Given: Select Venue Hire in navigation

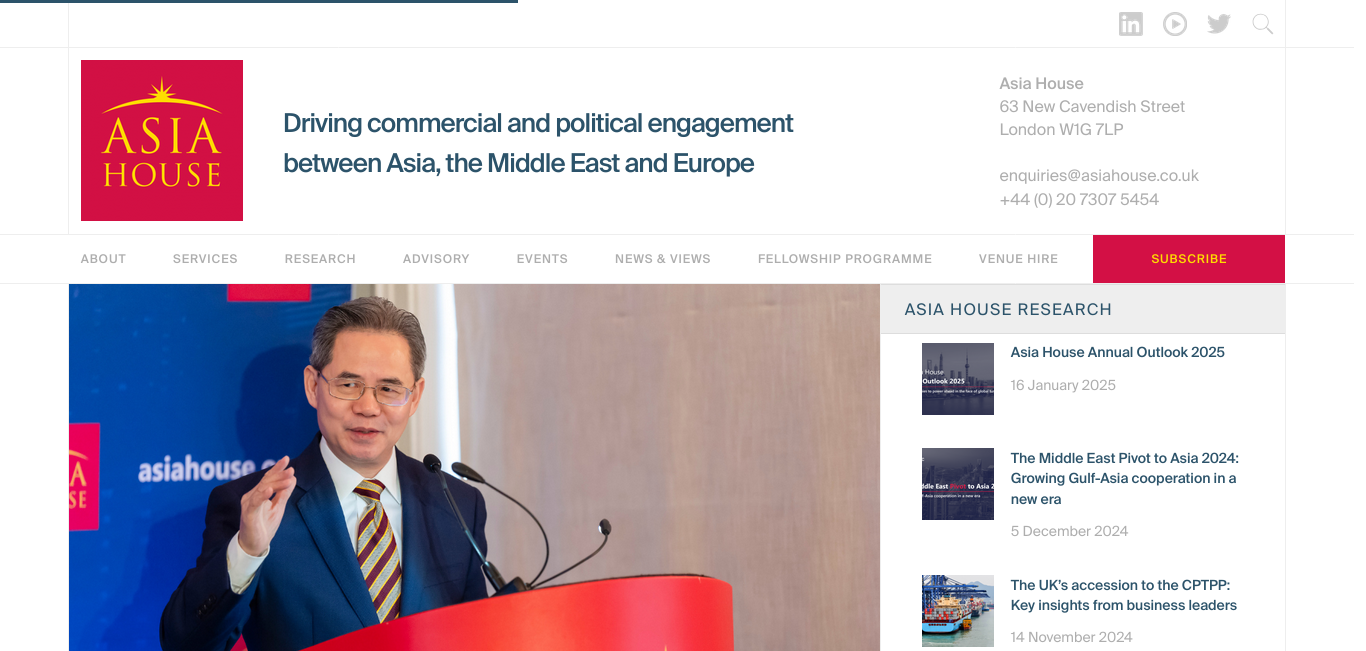Looking at the screenshot, I should click(1018, 259).
